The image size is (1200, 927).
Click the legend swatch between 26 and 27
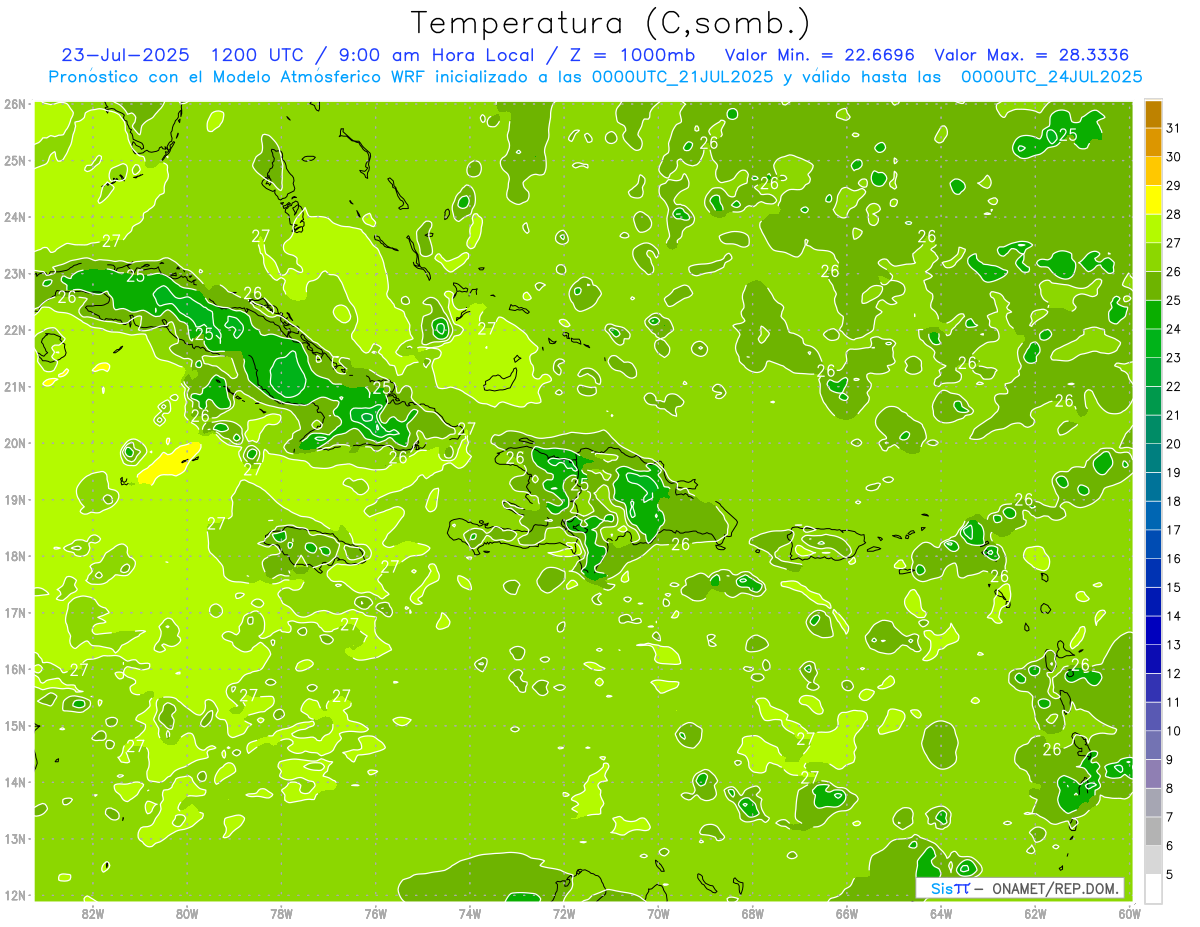[1153, 257]
